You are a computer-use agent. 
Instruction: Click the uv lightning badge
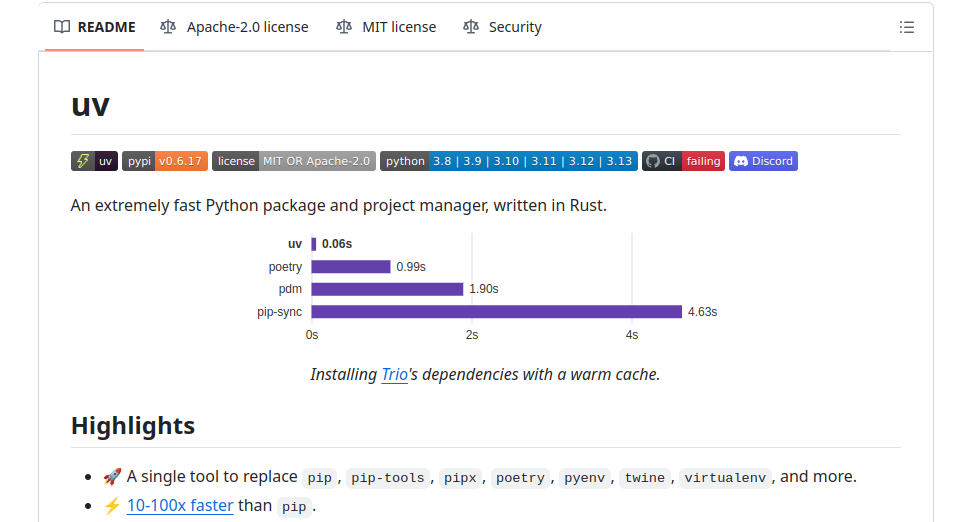tap(94, 161)
